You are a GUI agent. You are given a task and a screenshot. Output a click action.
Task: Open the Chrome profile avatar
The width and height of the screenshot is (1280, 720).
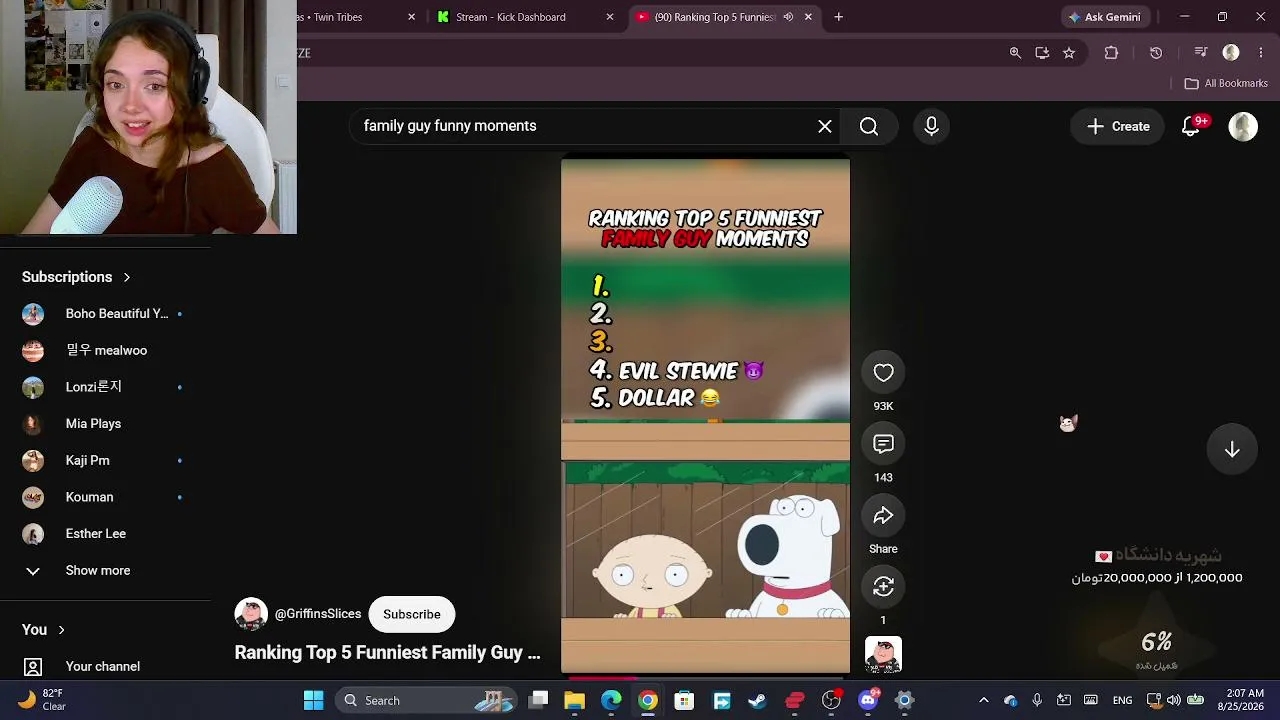(1231, 53)
